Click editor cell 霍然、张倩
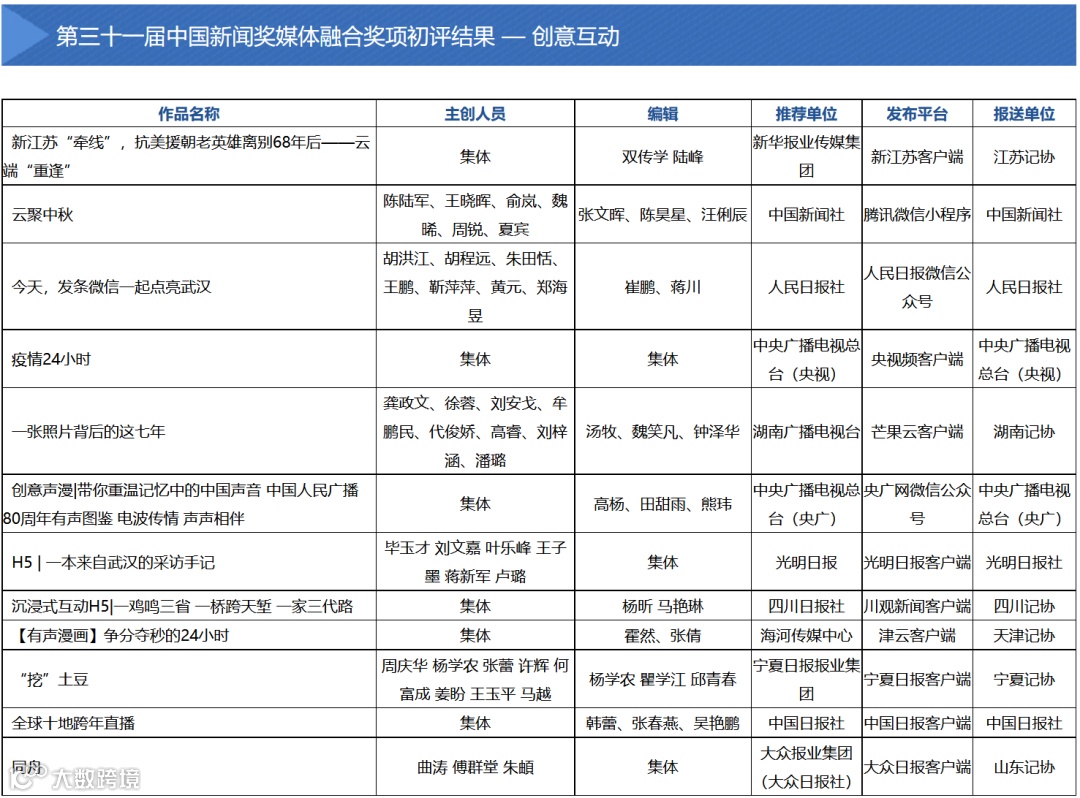Viewport: 1080px width, 798px height. (x=663, y=635)
